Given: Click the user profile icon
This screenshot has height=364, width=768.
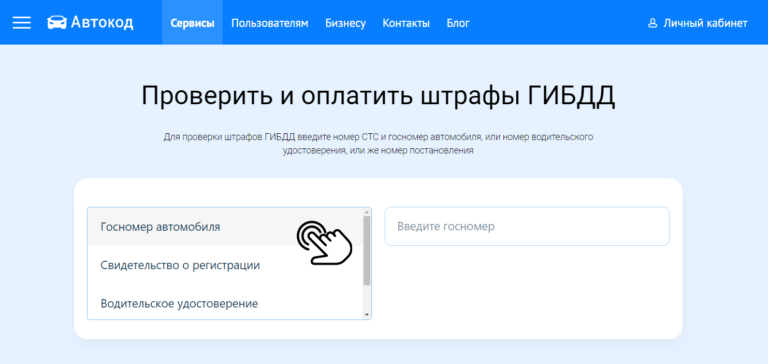Looking at the screenshot, I should 652,23.
